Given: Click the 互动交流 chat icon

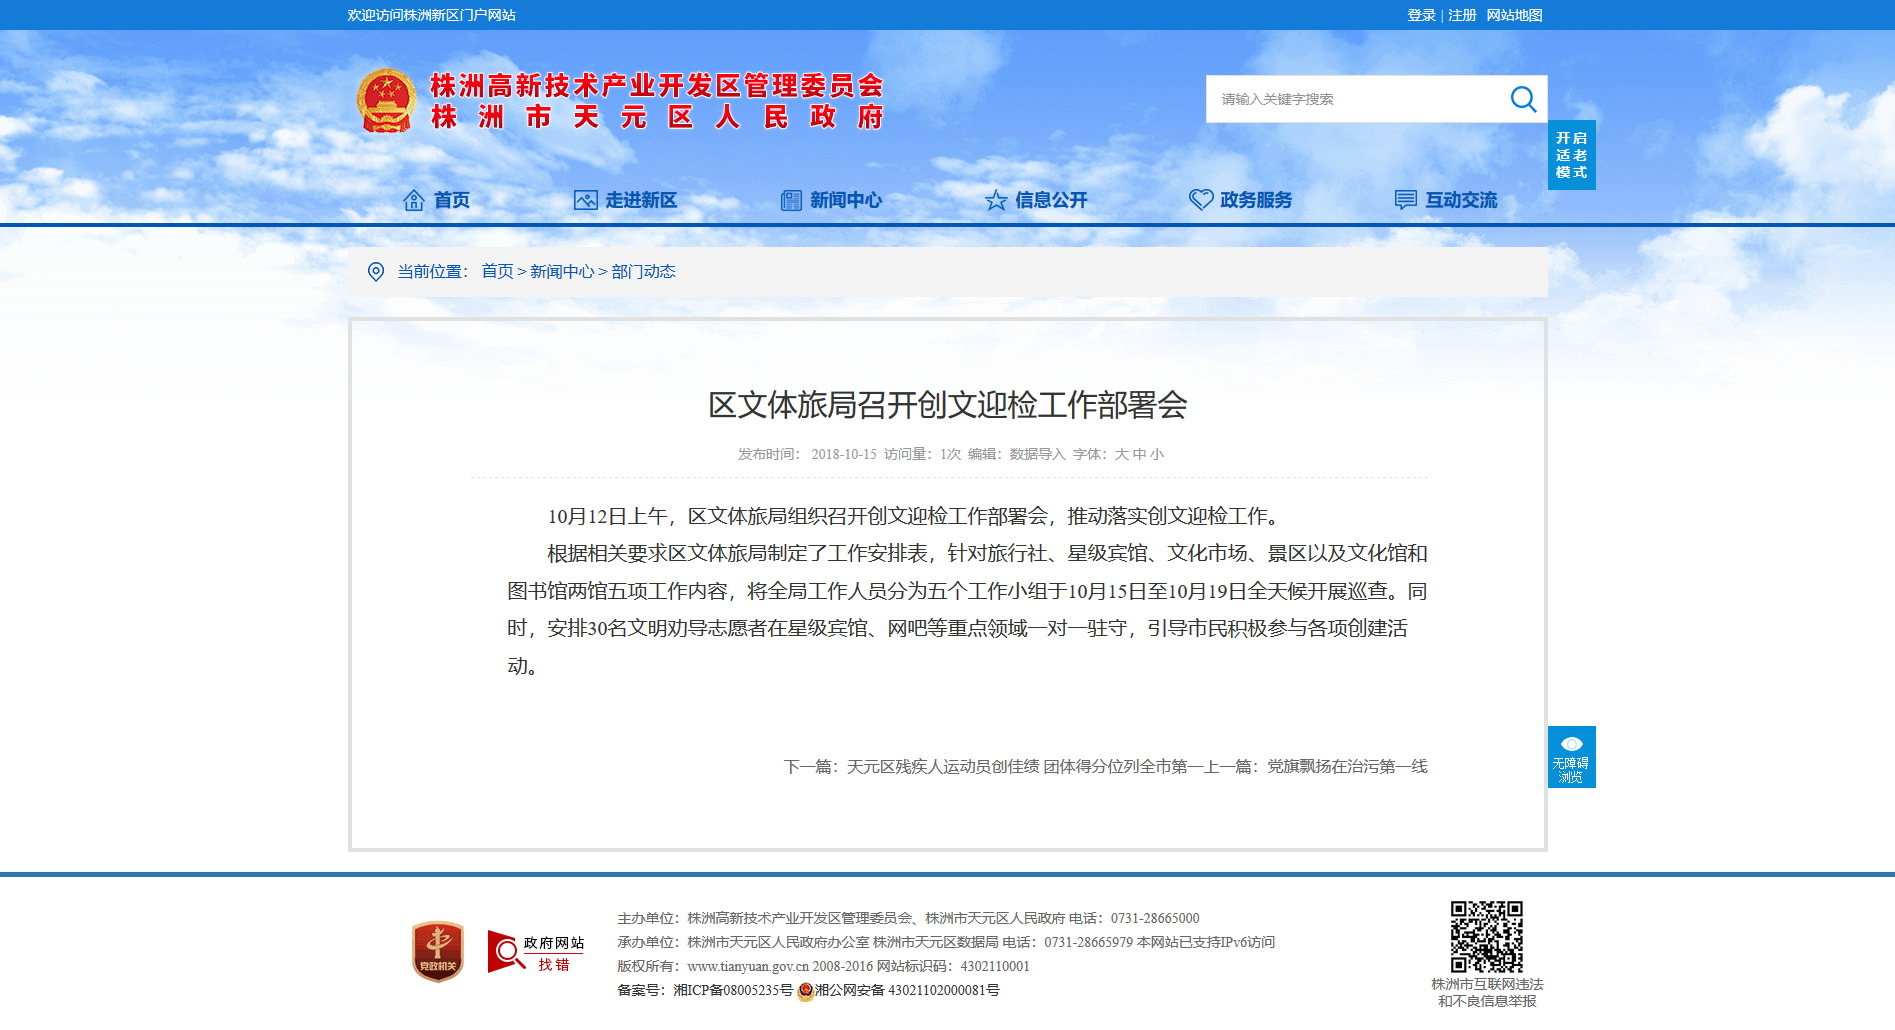Looking at the screenshot, I should coord(1406,200).
